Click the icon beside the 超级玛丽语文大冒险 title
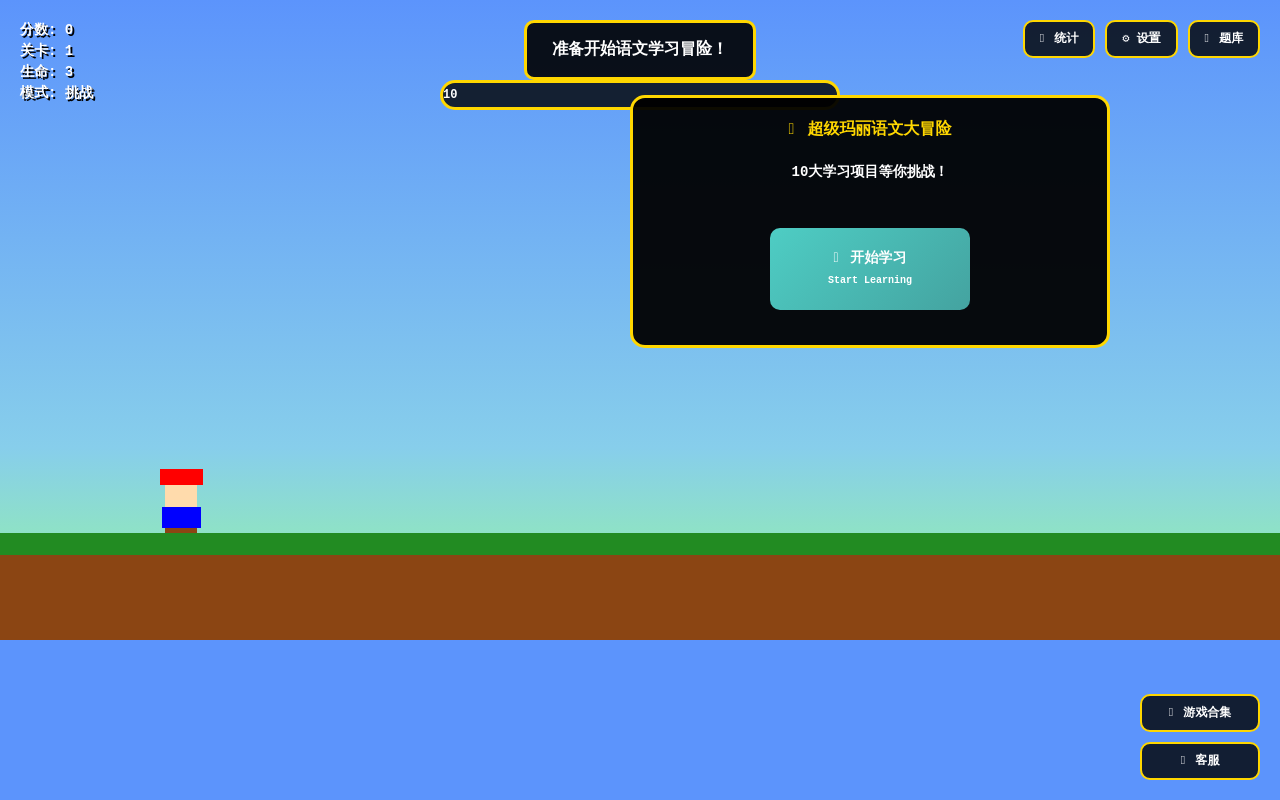Screen dimensions: 1280x800 (791, 129)
